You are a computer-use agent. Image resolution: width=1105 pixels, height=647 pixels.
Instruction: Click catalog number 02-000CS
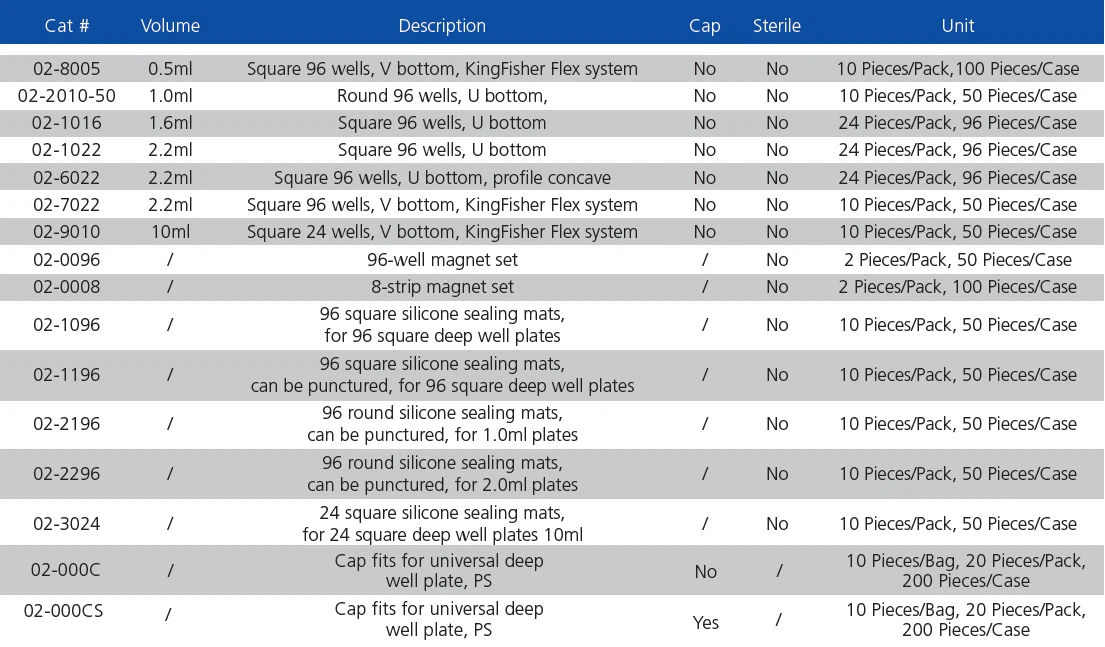tap(66, 613)
